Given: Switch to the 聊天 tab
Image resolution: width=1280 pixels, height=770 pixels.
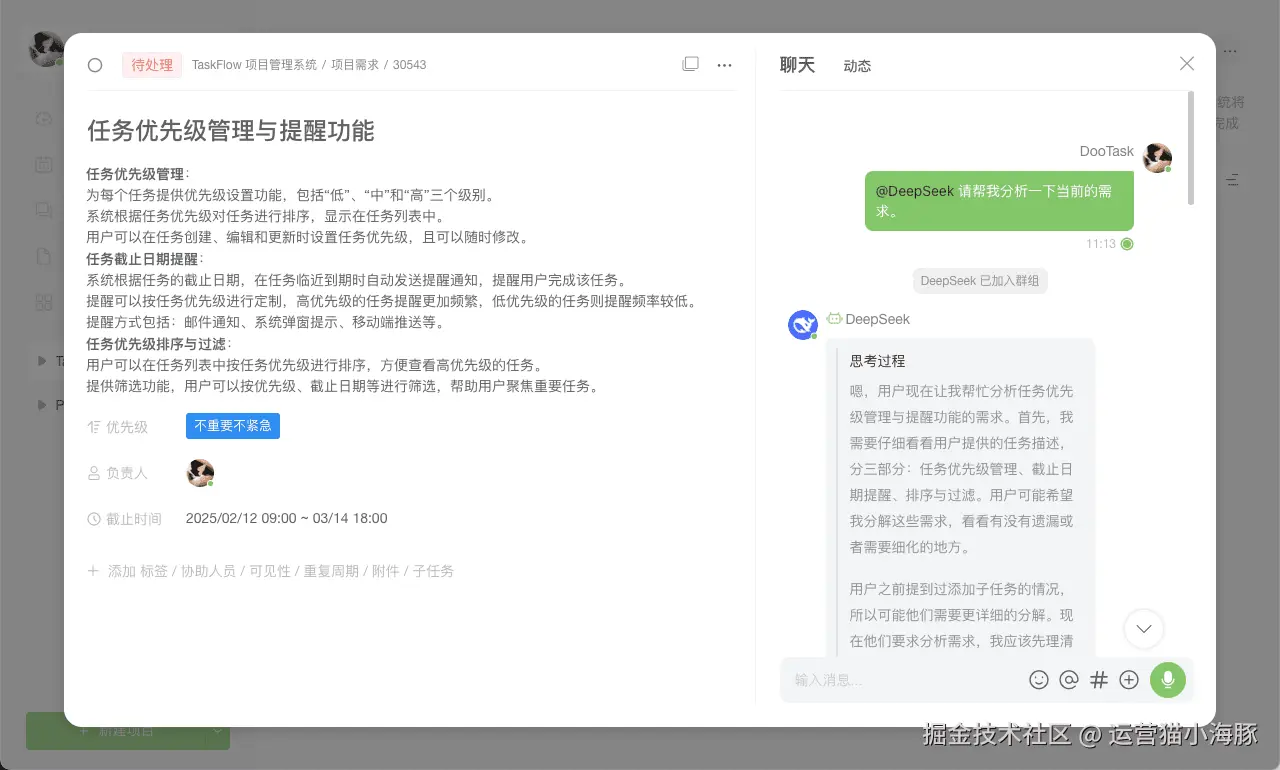Looking at the screenshot, I should [x=797, y=65].
